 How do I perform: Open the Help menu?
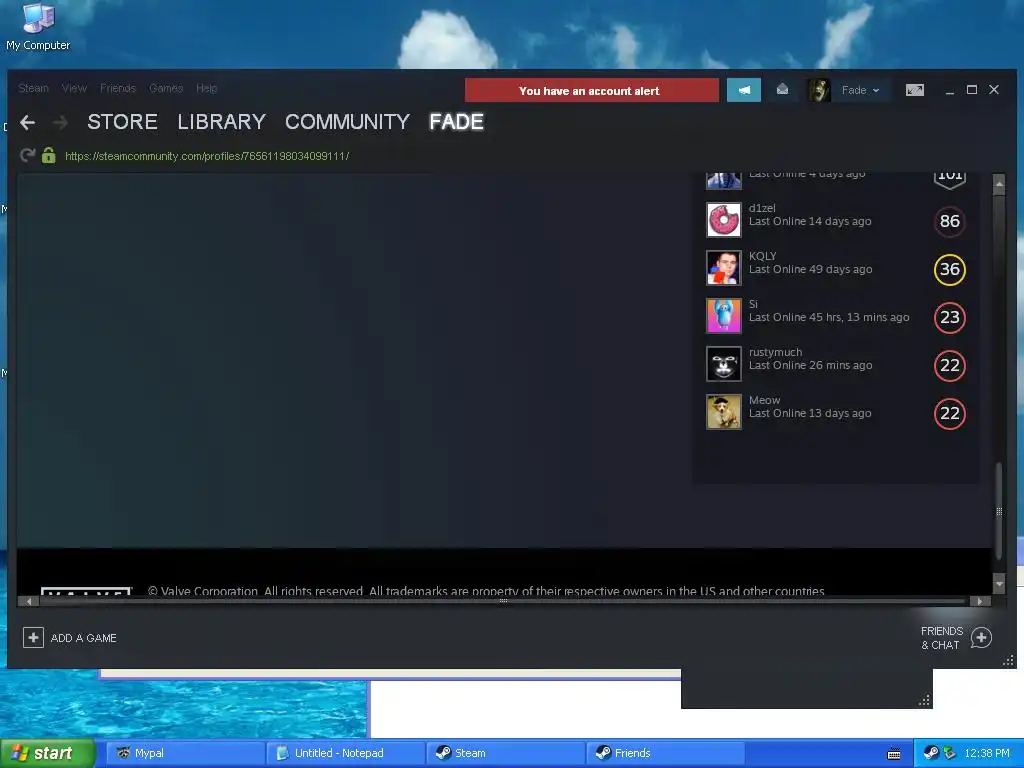pos(206,88)
